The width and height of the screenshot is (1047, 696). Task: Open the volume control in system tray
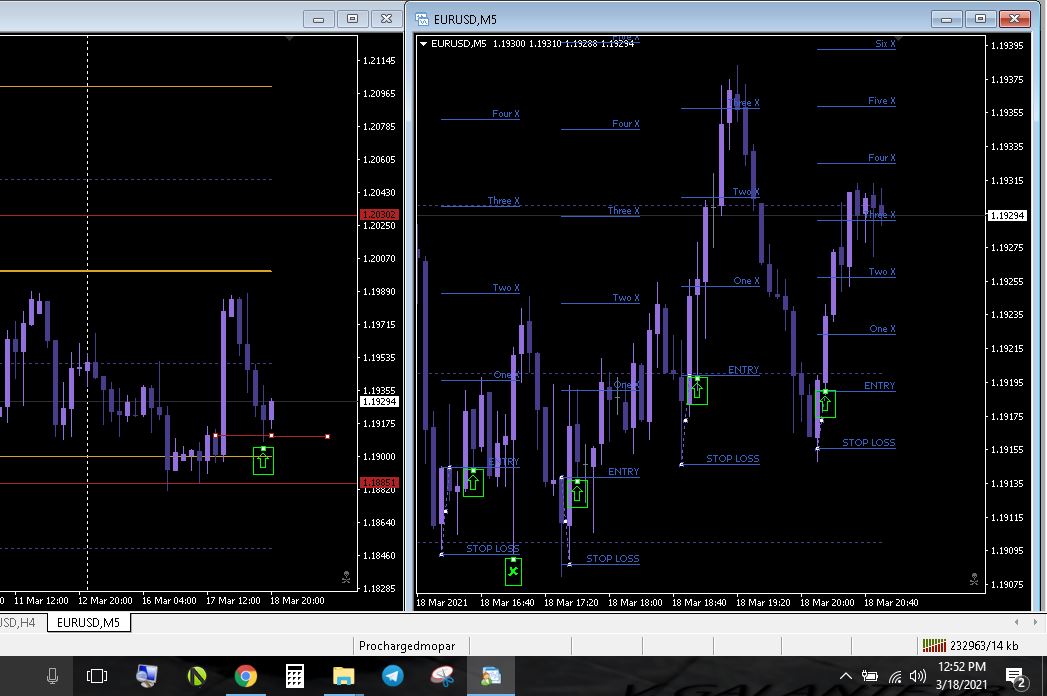pyautogui.click(x=918, y=677)
